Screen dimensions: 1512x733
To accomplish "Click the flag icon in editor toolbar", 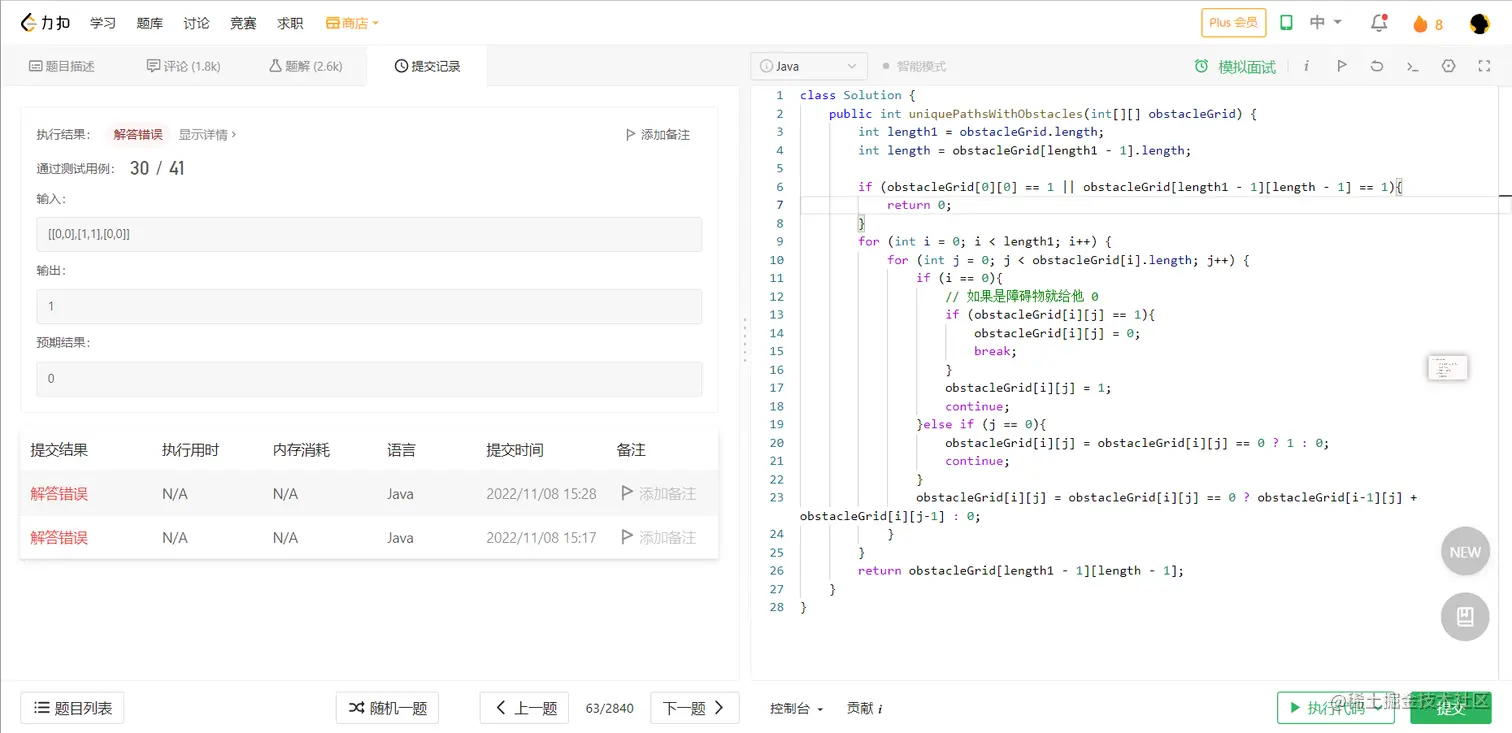I will pos(1342,66).
